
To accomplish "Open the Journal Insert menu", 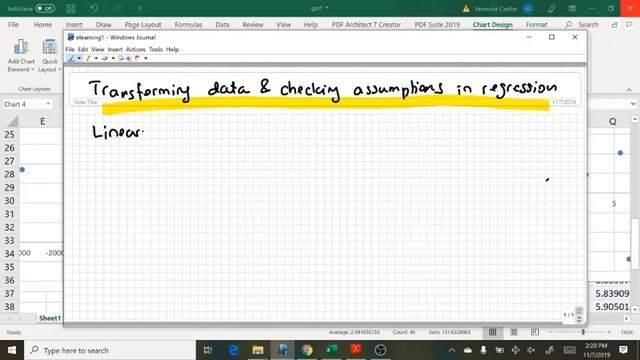I will 115,49.
